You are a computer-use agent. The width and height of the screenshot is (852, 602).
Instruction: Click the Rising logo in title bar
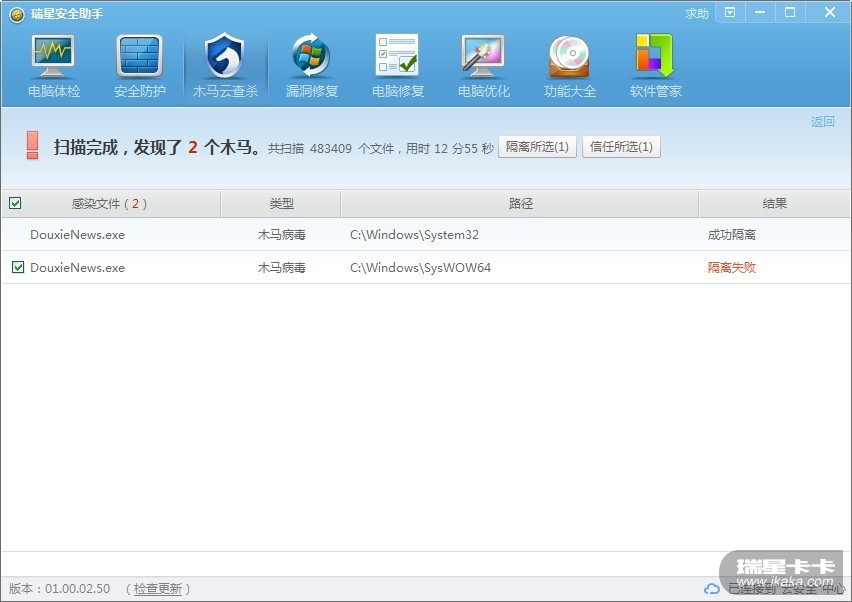pyautogui.click(x=17, y=14)
